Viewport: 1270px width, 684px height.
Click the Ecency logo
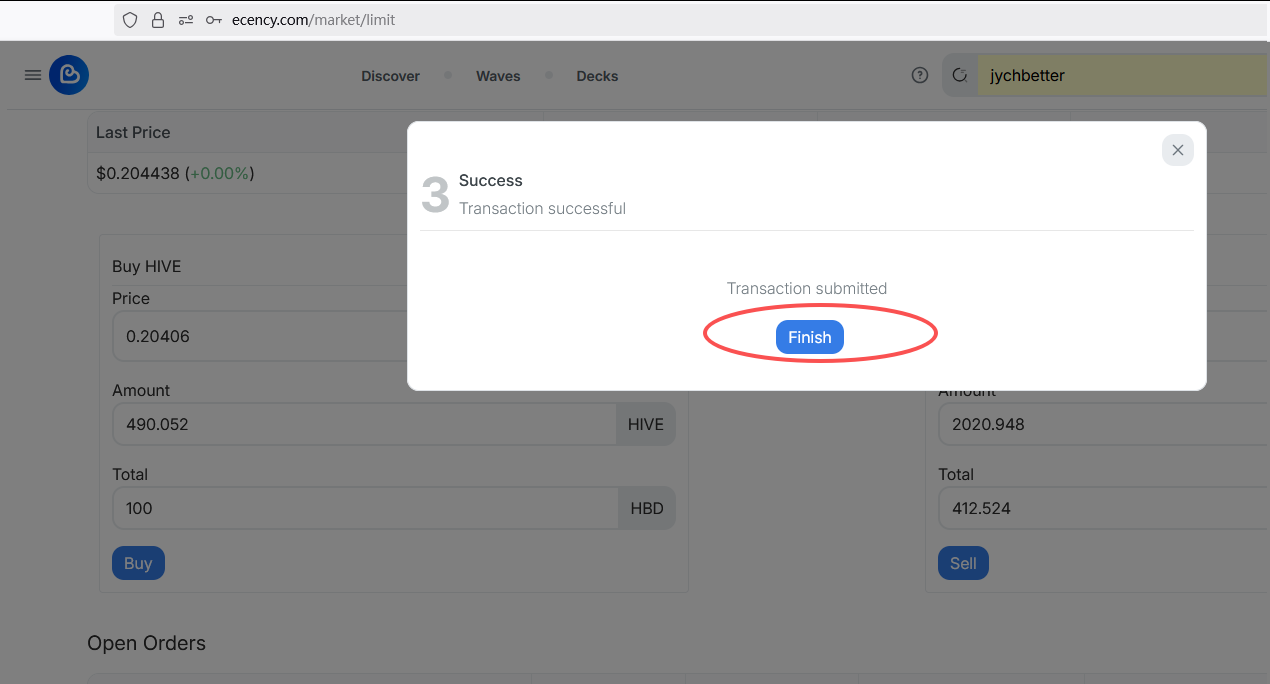pyautogui.click(x=69, y=75)
